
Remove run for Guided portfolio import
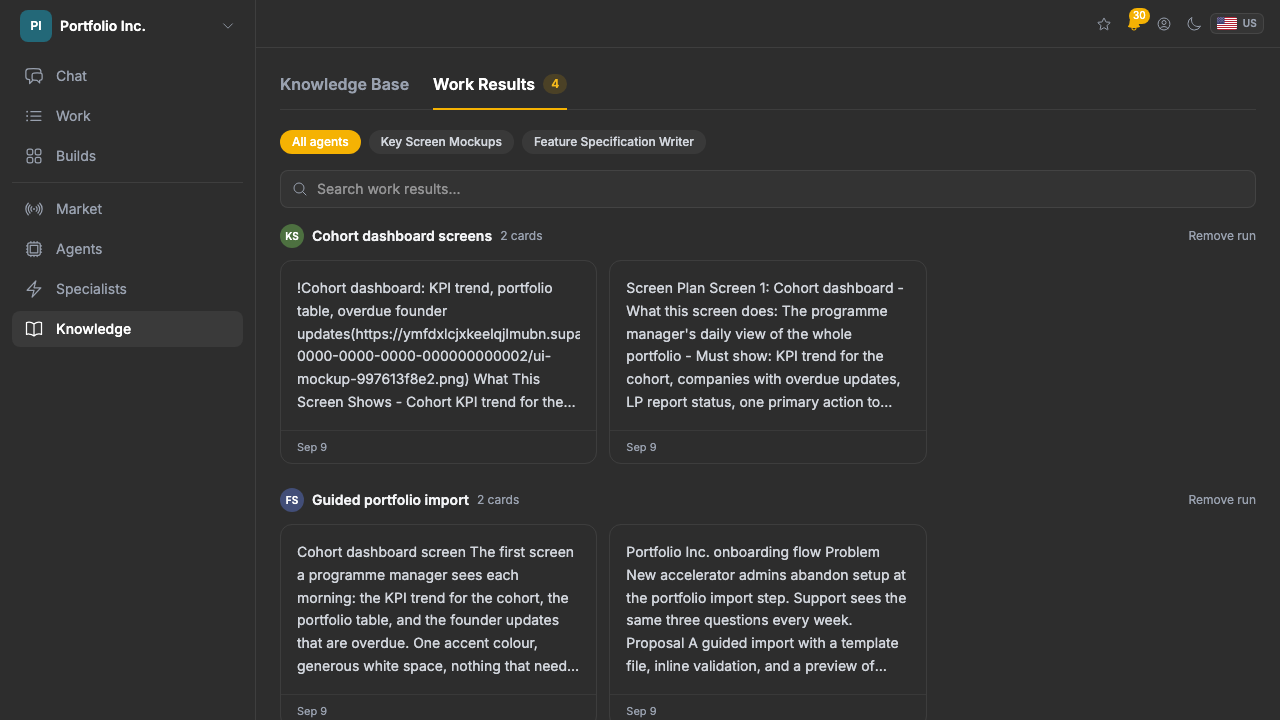pyautogui.click(x=1222, y=500)
